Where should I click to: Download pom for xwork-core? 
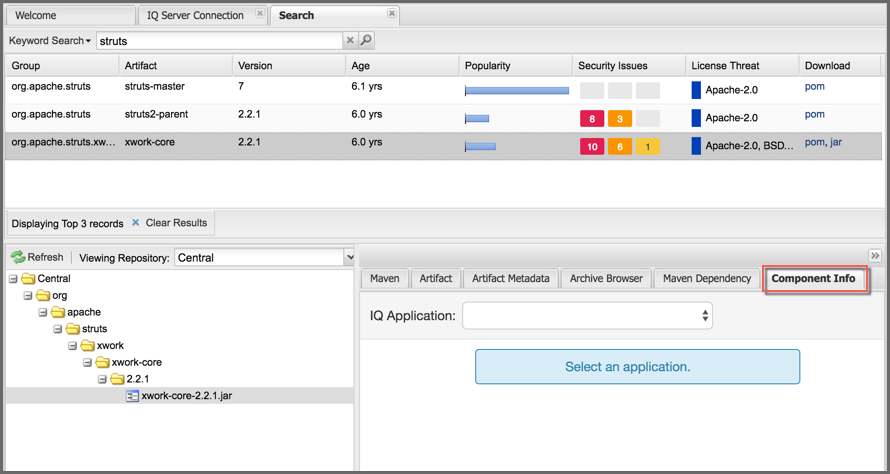pyautogui.click(x=815, y=142)
